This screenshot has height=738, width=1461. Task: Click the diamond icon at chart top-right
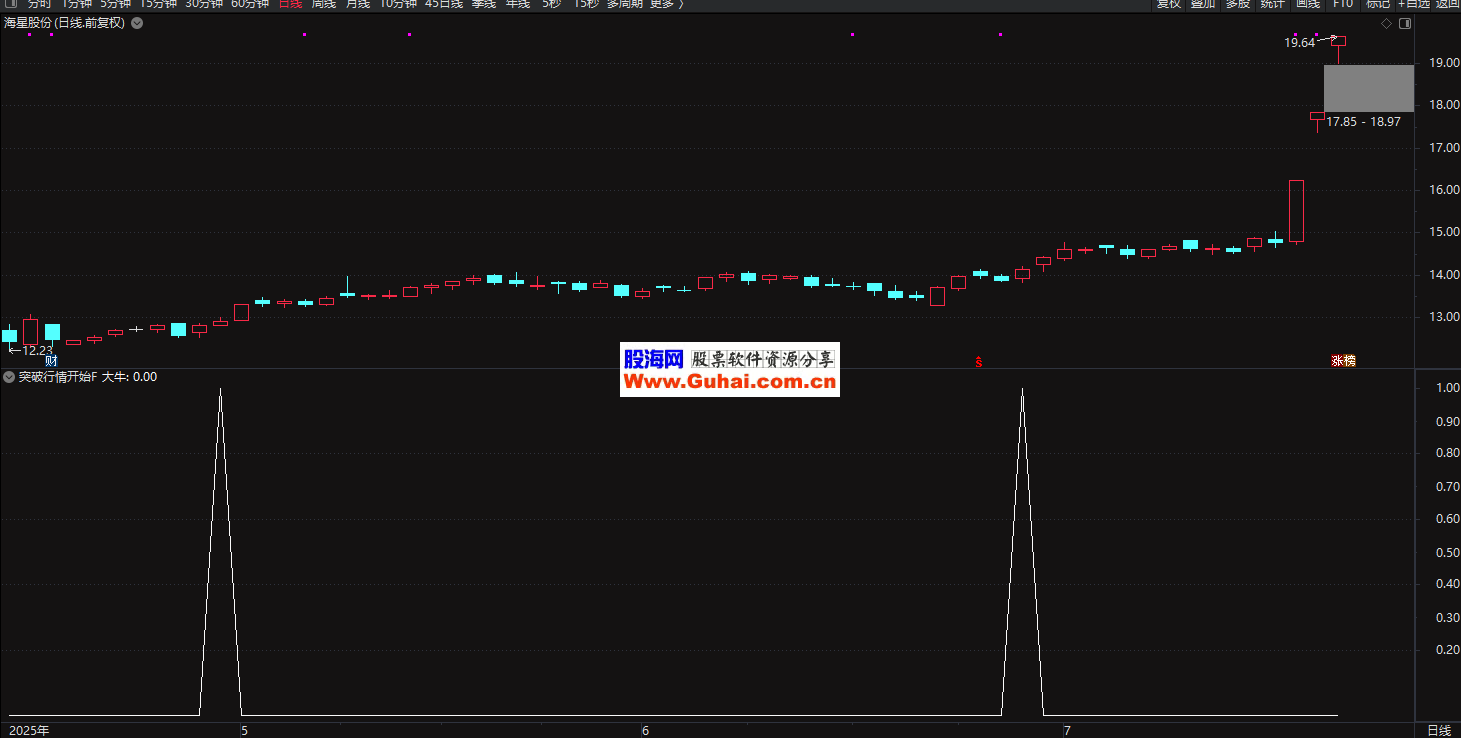pos(1386,23)
